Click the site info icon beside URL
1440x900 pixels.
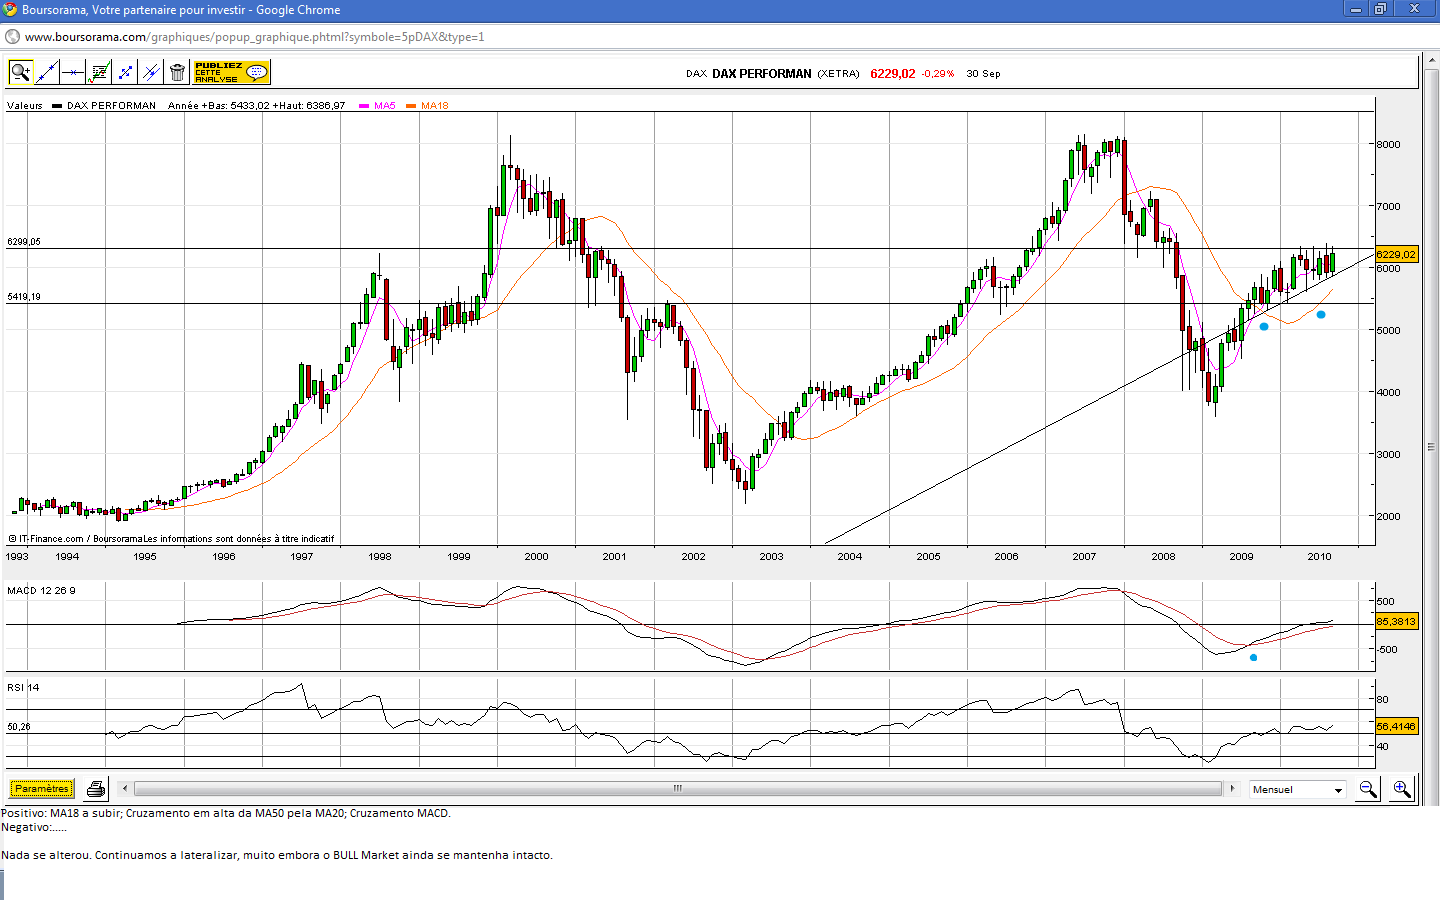12,37
